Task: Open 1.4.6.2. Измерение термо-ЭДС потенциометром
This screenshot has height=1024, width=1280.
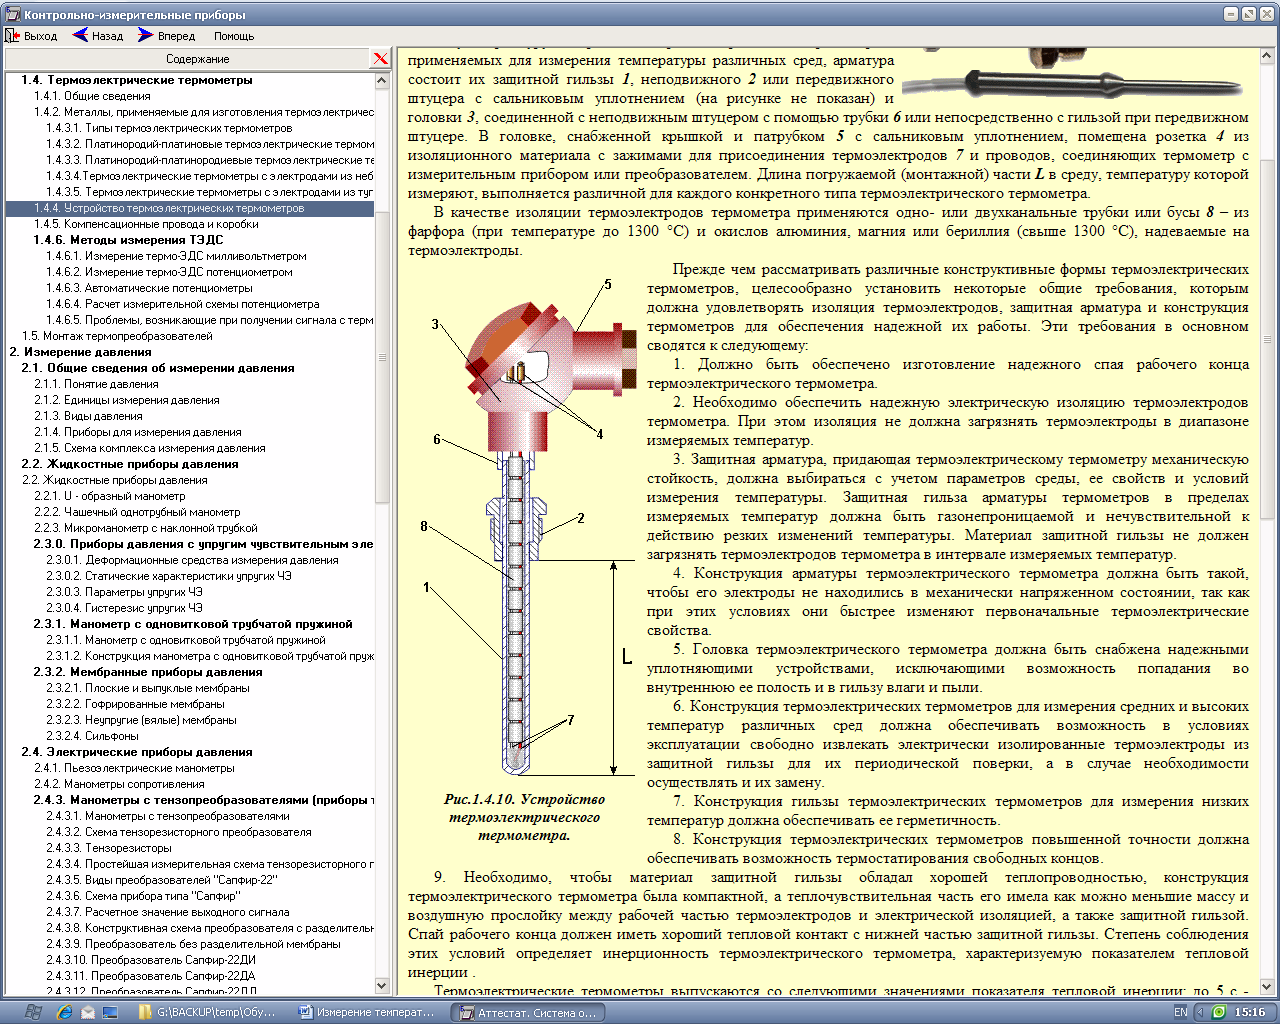Action: pos(169,272)
